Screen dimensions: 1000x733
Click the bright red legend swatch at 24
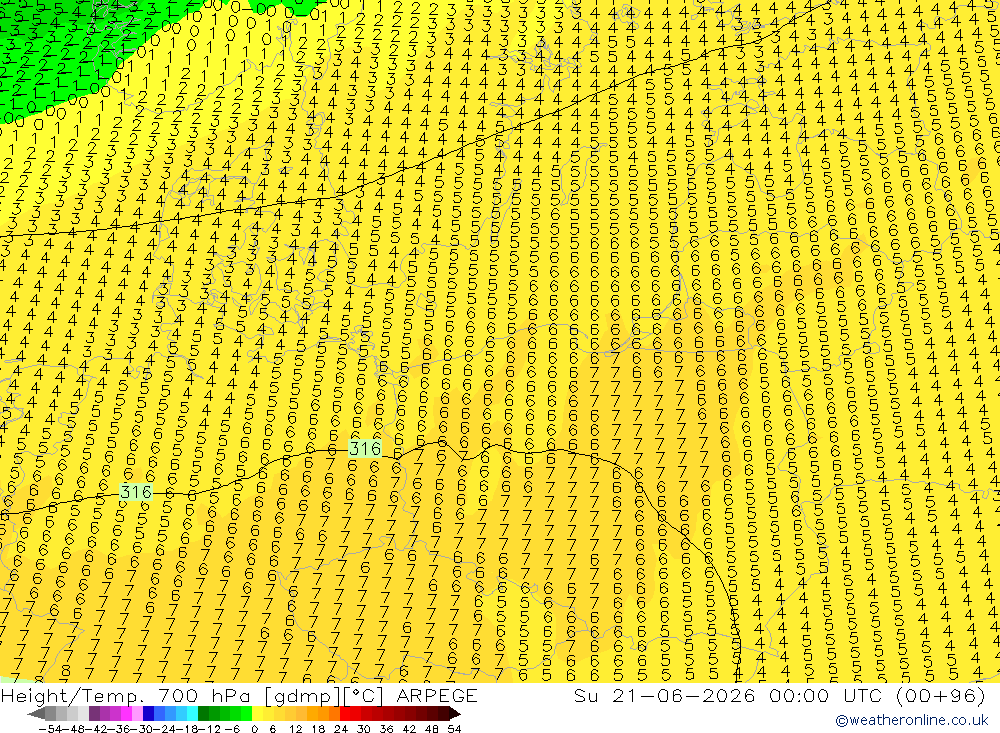[345, 713]
